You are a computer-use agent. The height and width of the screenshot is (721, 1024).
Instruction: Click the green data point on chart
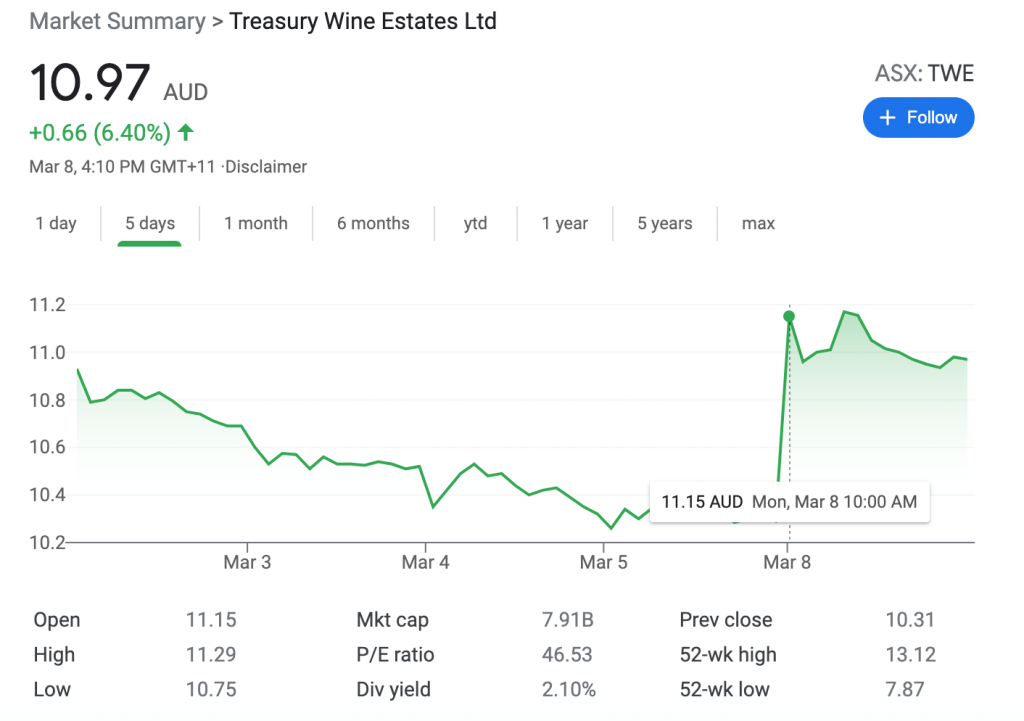(789, 317)
